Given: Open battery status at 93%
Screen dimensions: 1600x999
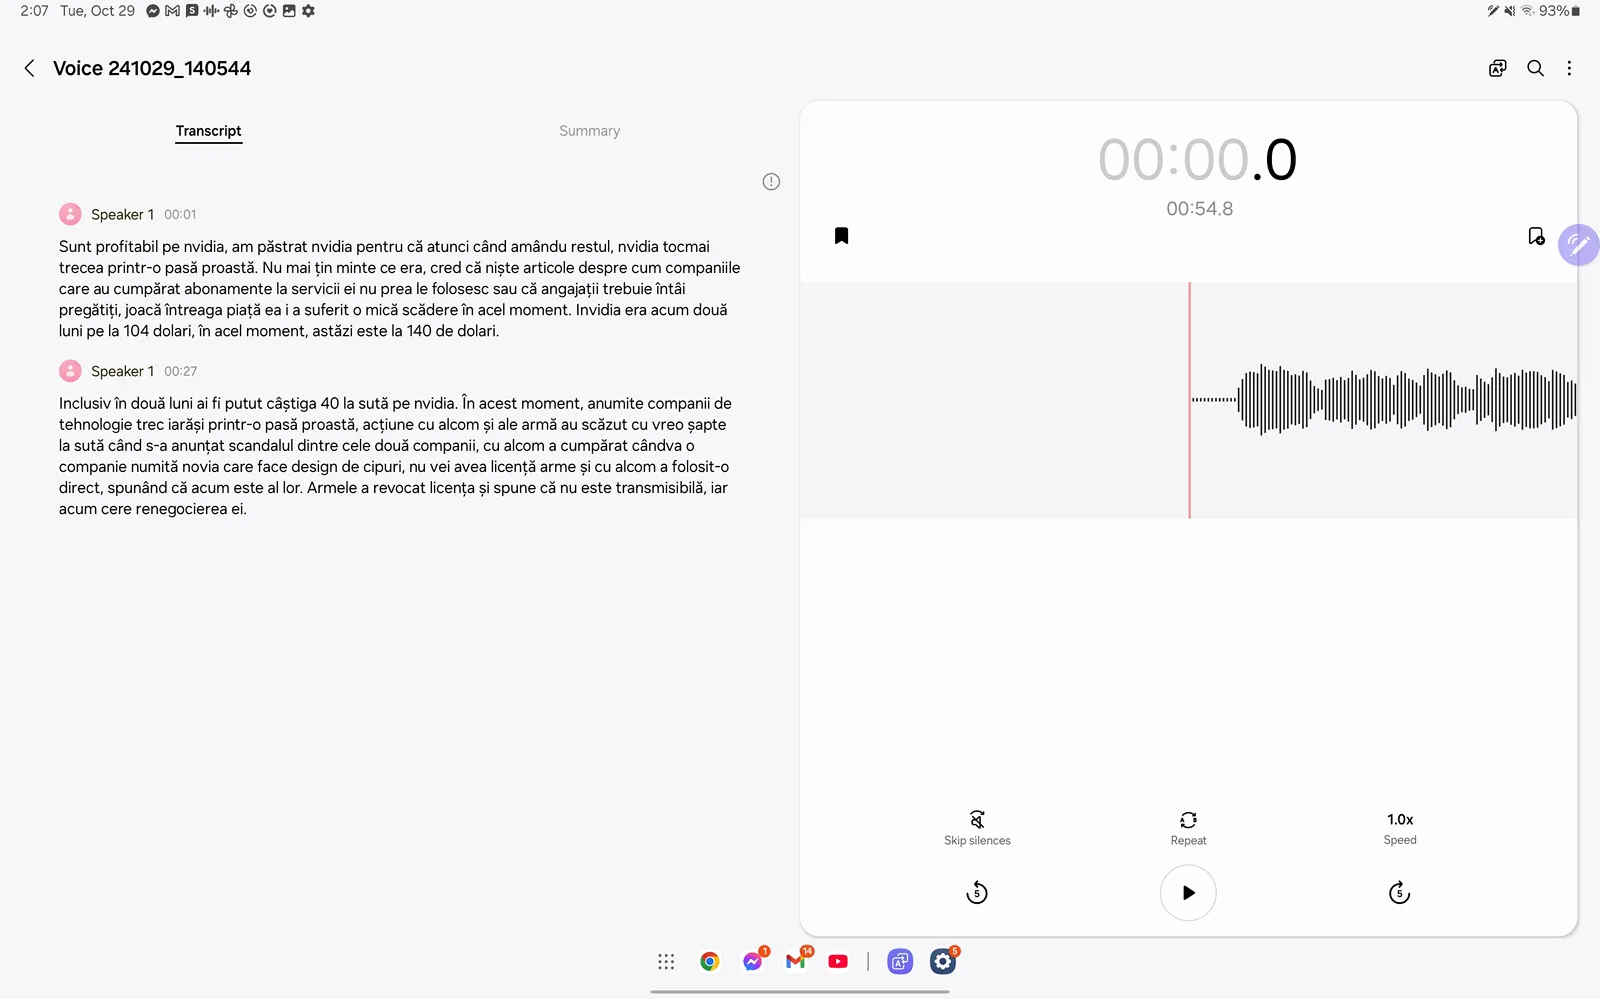Looking at the screenshot, I should pos(1560,11).
